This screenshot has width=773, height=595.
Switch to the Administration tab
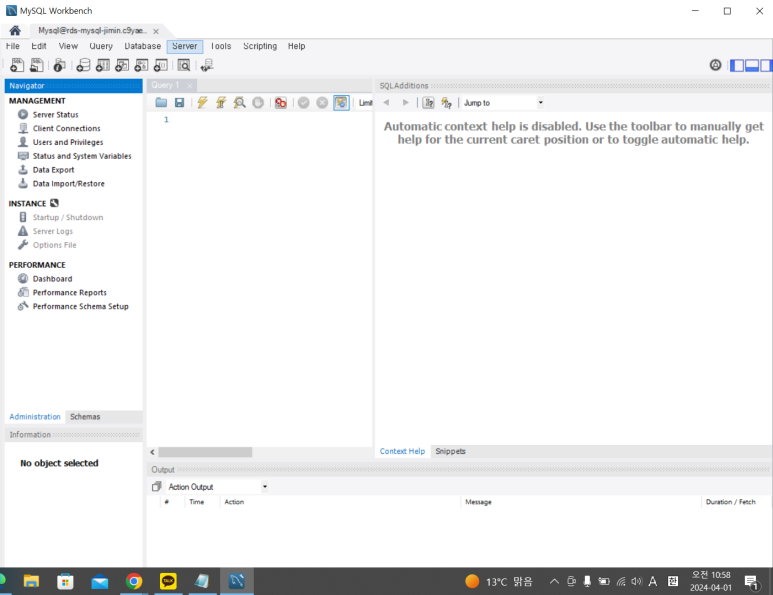click(x=35, y=417)
